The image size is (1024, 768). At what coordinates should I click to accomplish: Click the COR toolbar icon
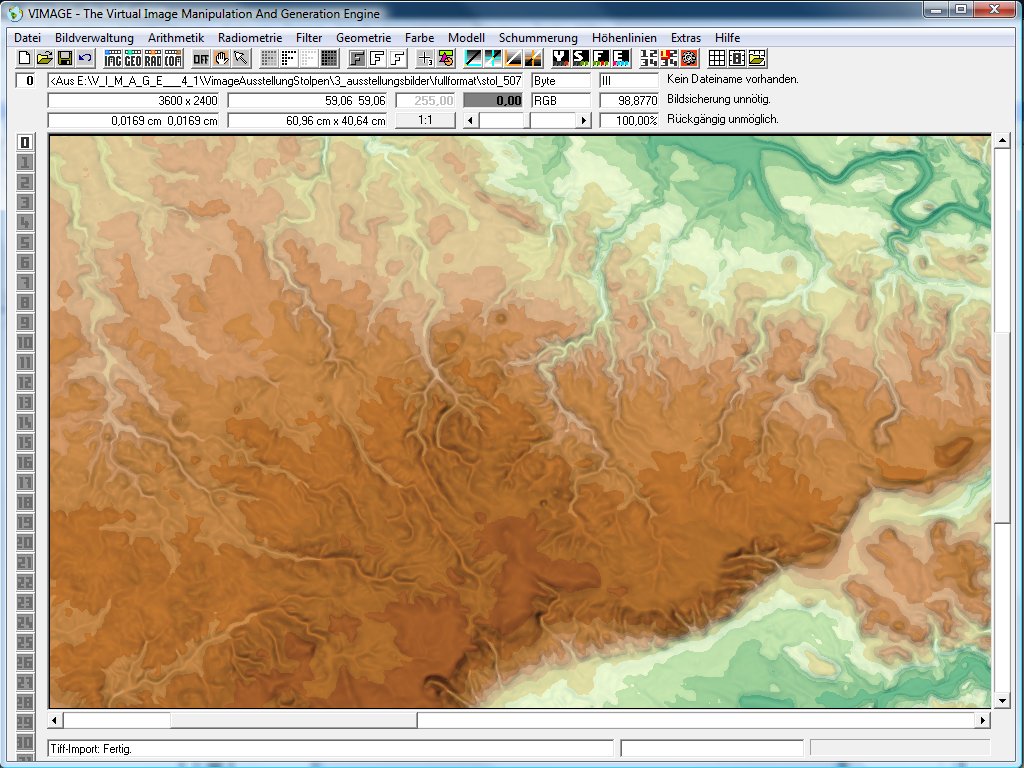click(x=173, y=58)
